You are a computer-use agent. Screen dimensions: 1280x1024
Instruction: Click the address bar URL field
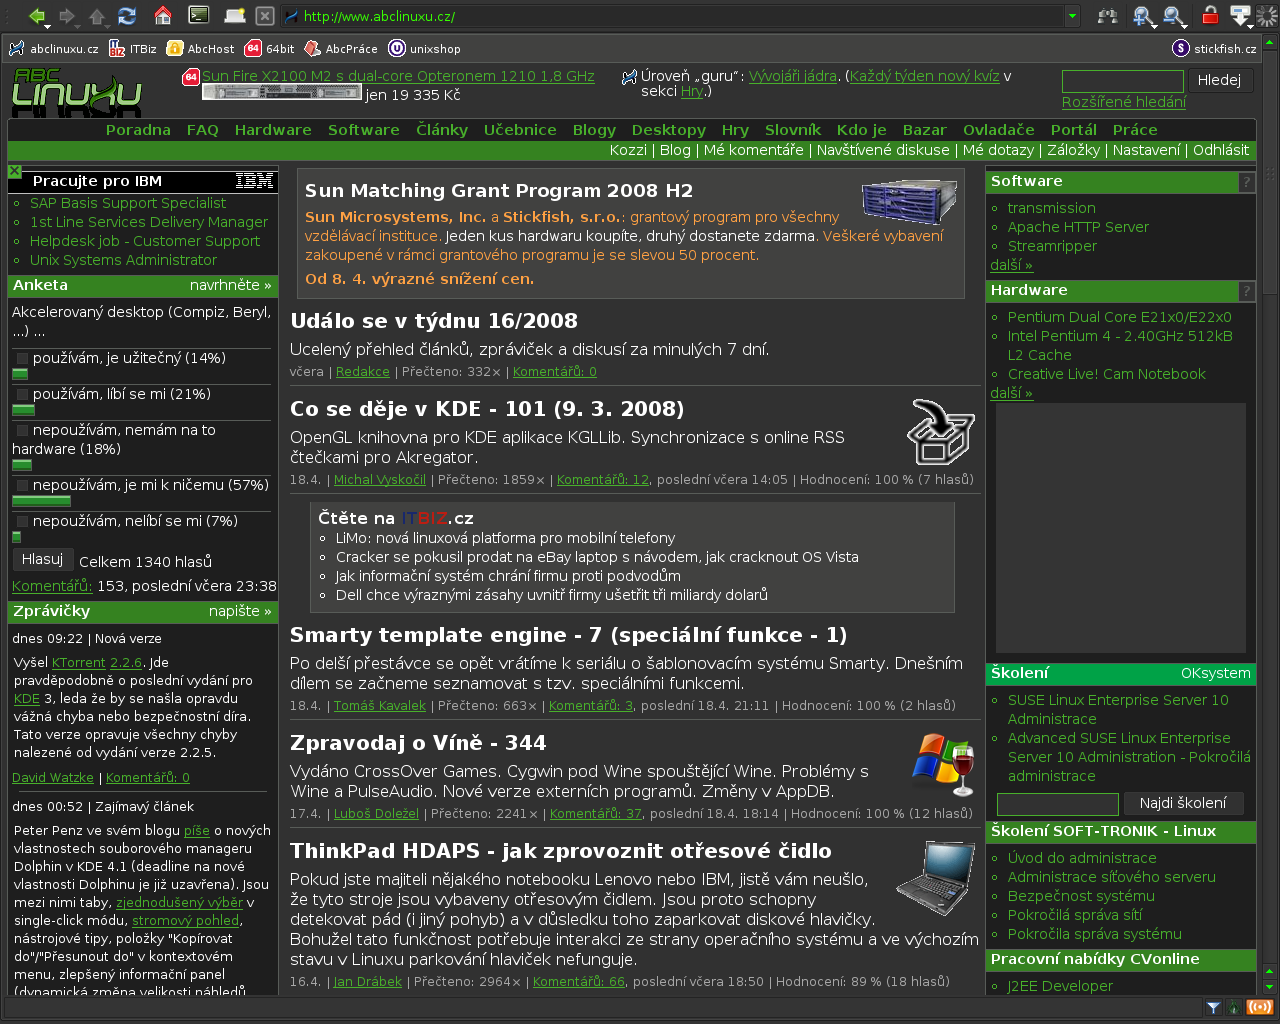coord(672,16)
